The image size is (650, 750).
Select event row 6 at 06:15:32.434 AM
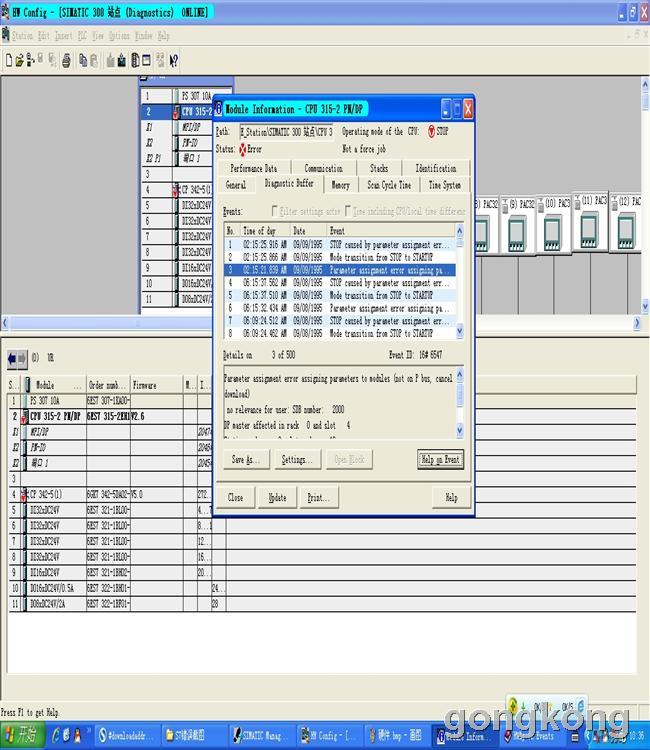[340, 308]
